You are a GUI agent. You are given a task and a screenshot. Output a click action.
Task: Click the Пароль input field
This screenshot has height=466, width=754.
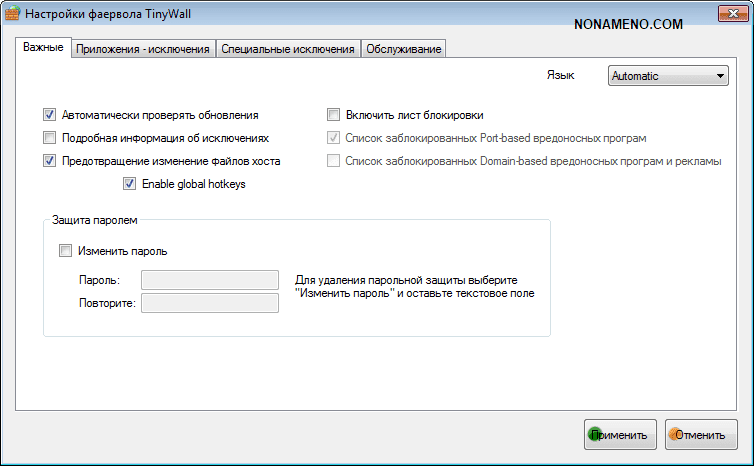pyautogui.click(x=210, y=280)
